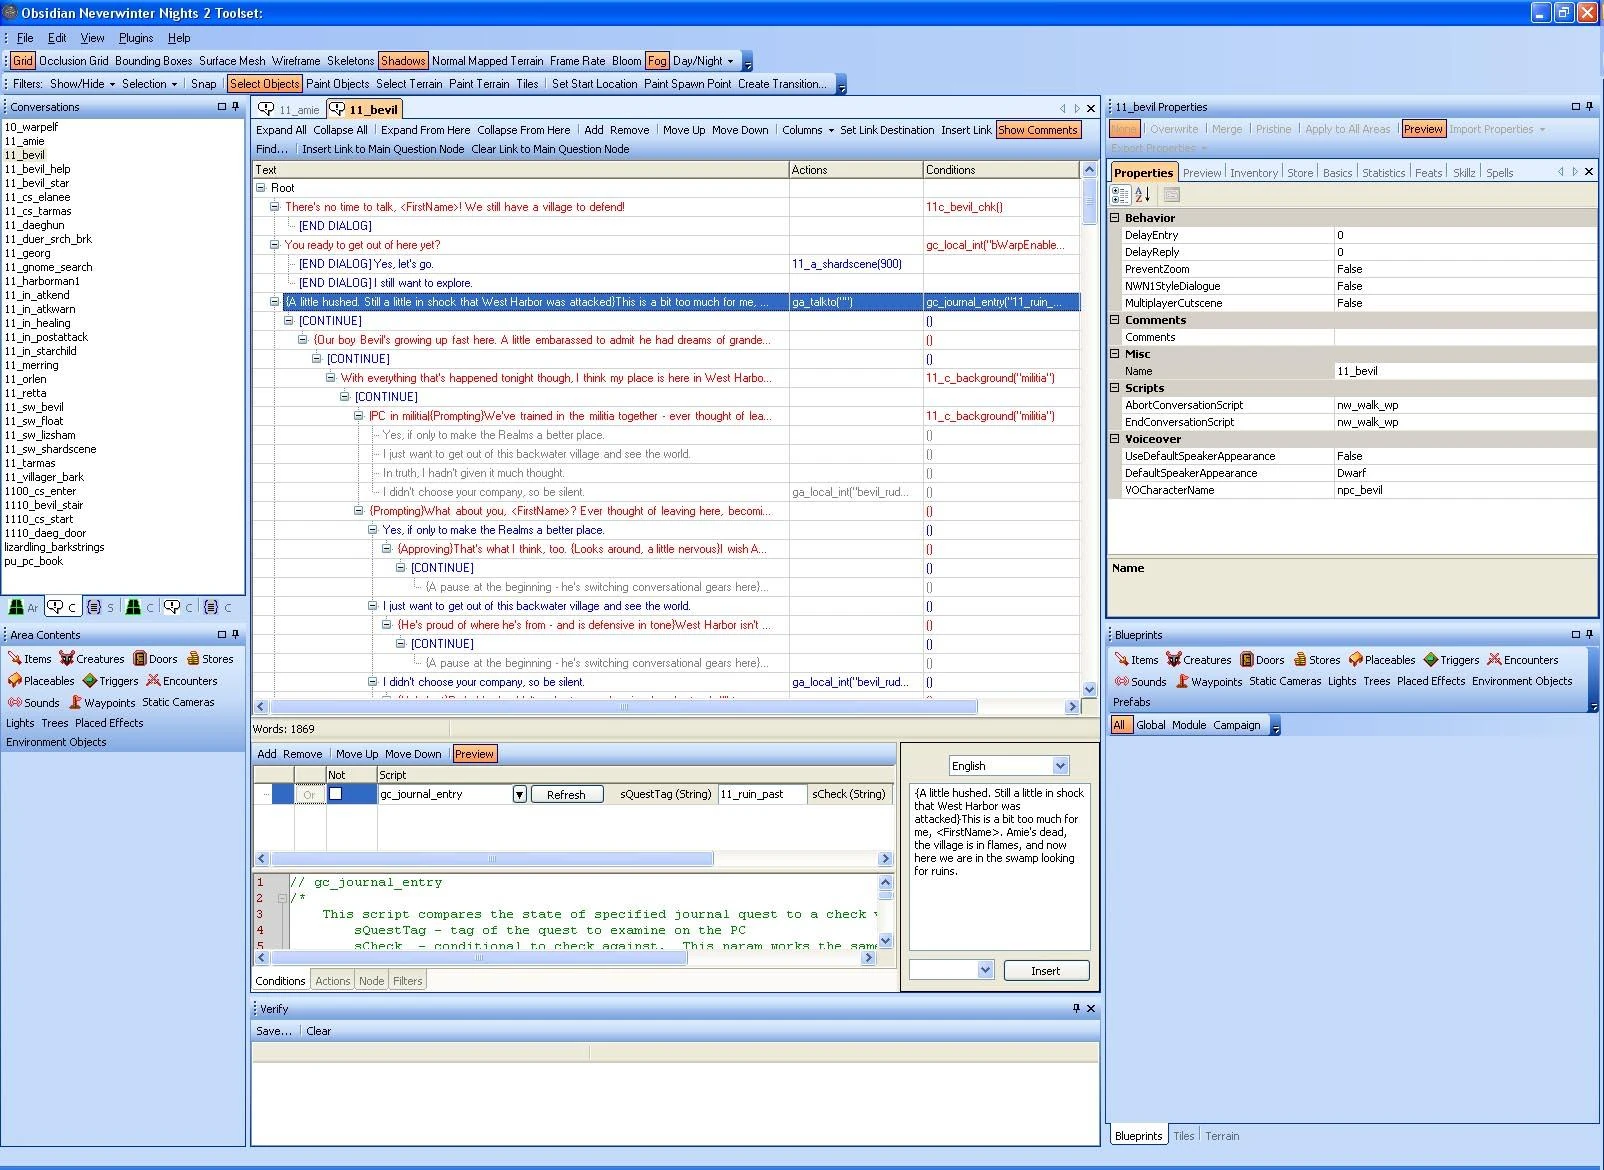Toggle Fog rendering
Screen dimensions: 1604x1170
coord(657,61)
